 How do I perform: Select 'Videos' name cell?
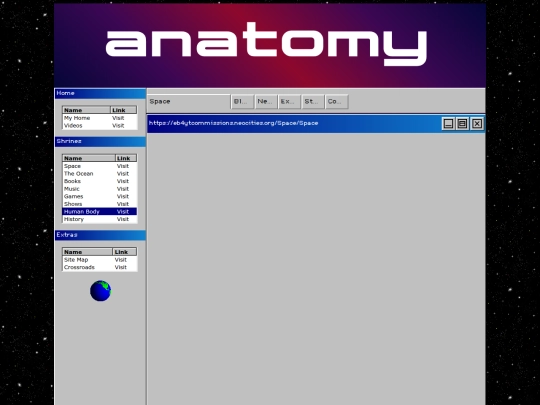coord(73,125)
